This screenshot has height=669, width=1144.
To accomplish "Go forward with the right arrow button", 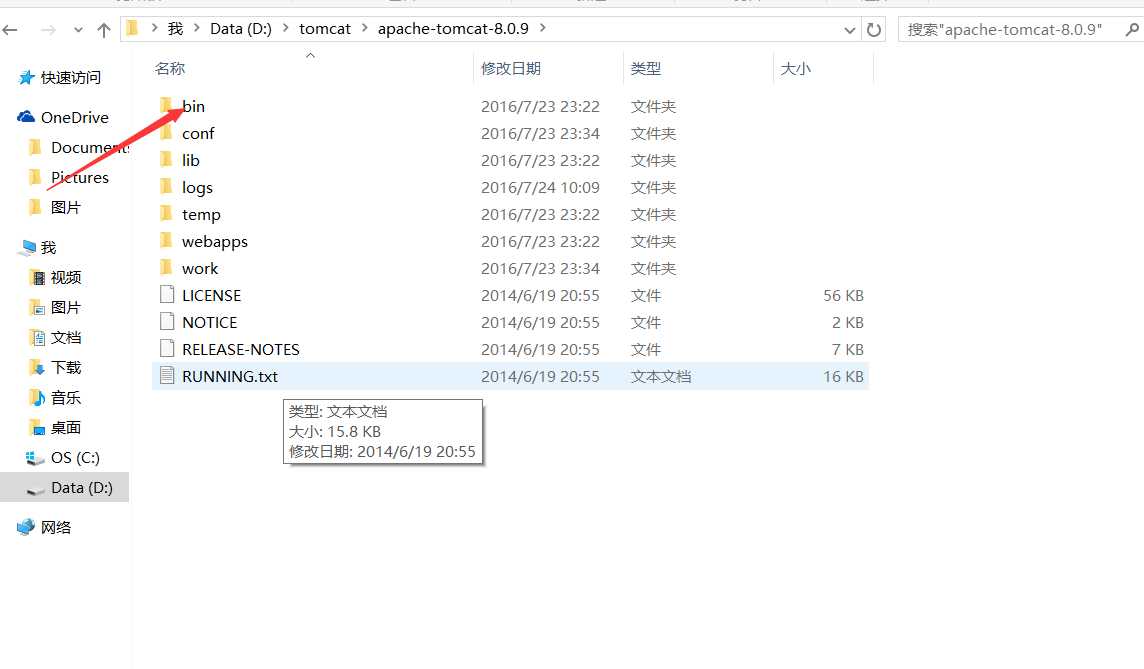I will click(x=48, y=30).
